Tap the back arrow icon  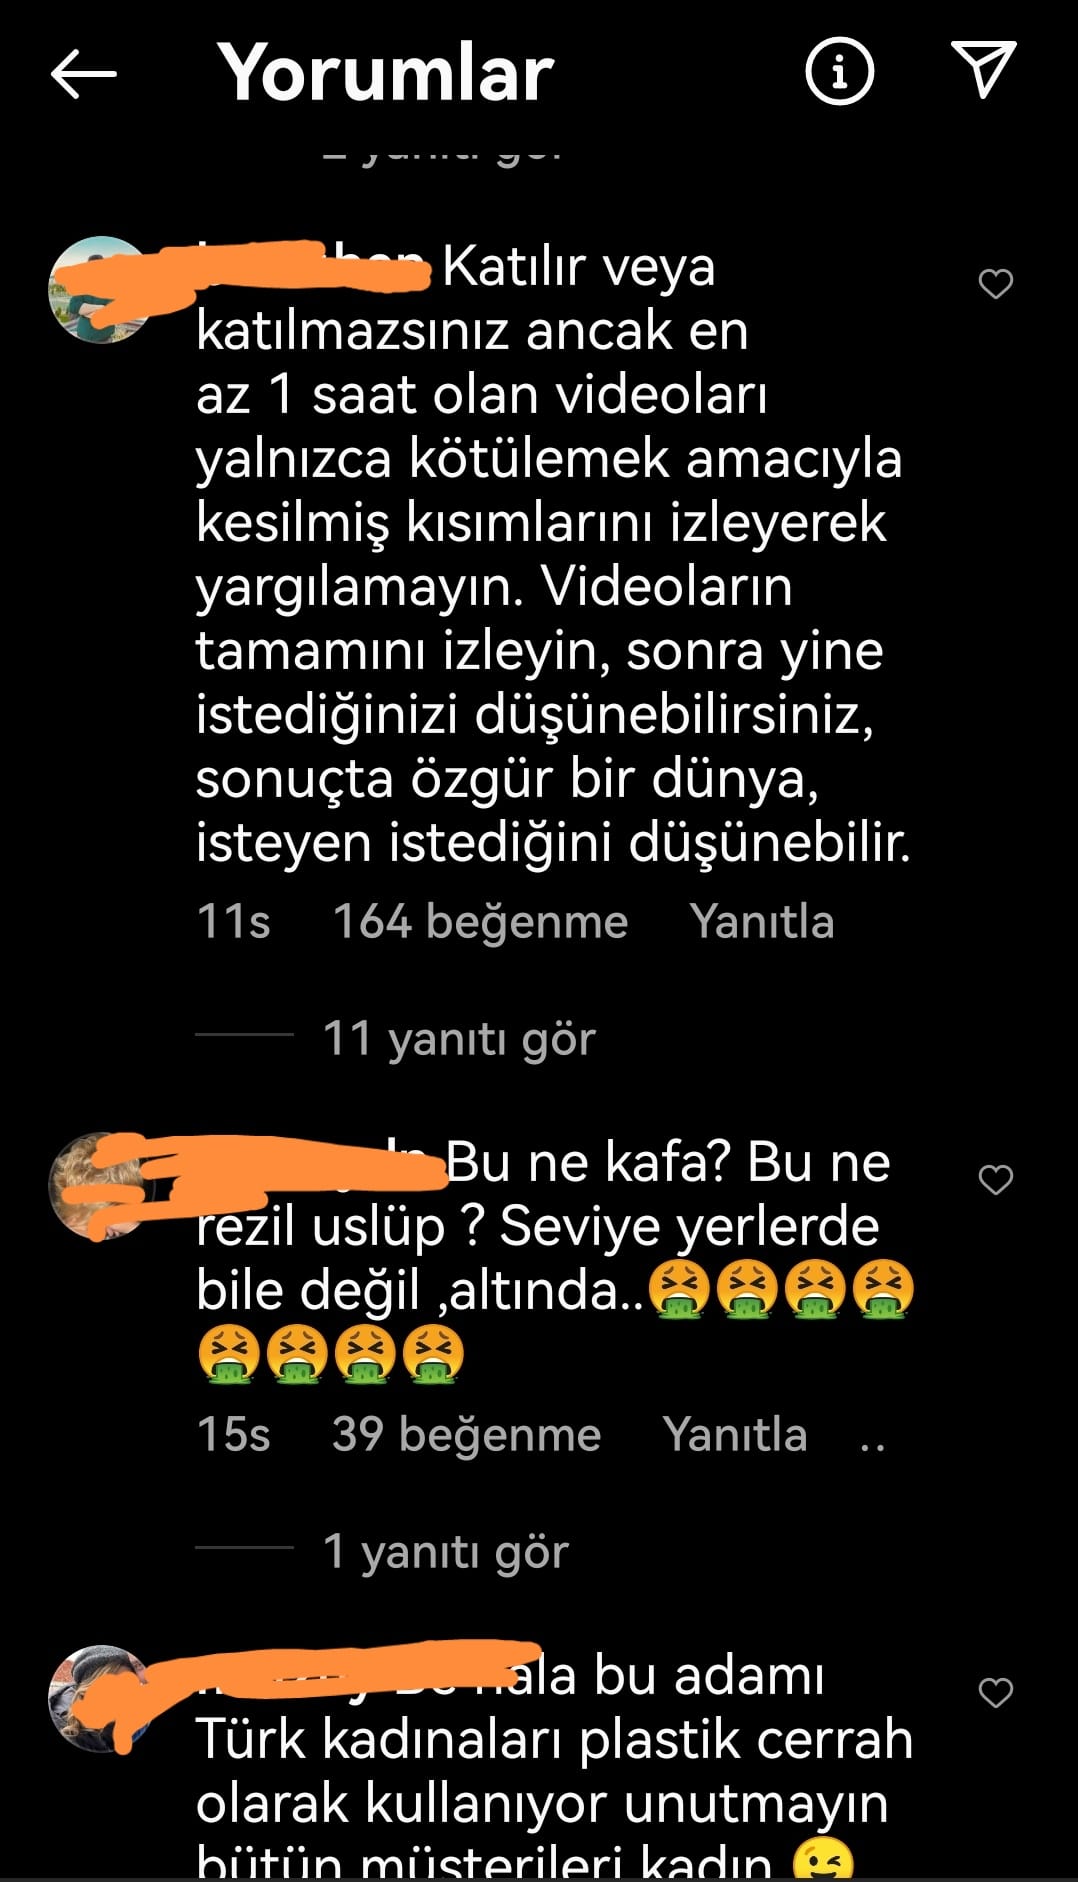[84, 73]
